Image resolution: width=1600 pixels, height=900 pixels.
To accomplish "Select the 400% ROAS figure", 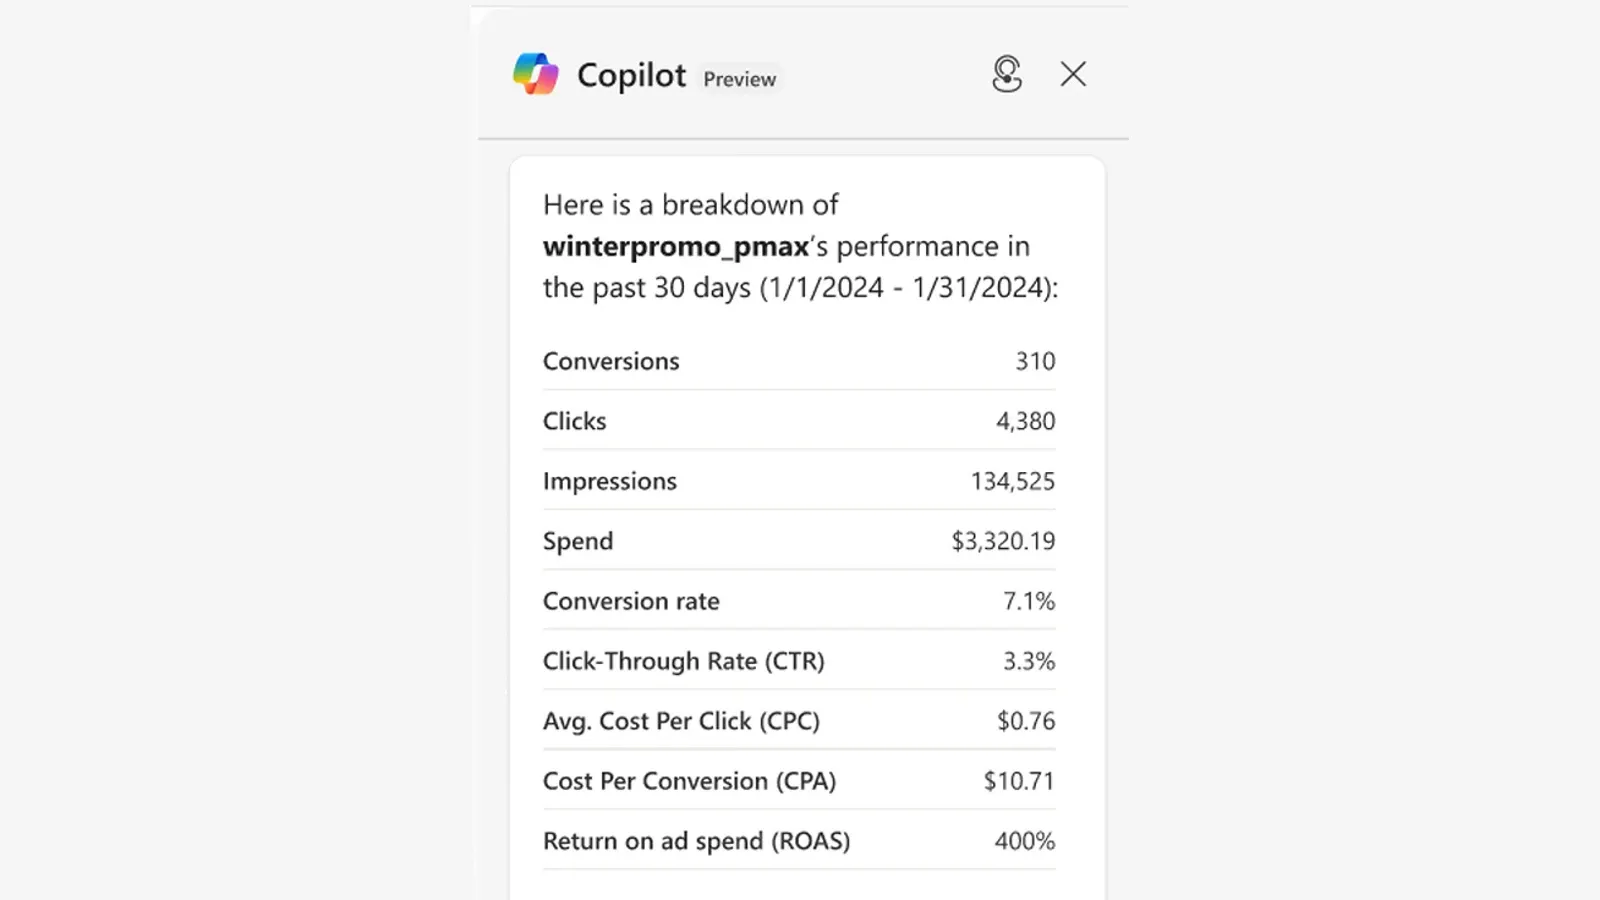I will [x=1024, y=841].
